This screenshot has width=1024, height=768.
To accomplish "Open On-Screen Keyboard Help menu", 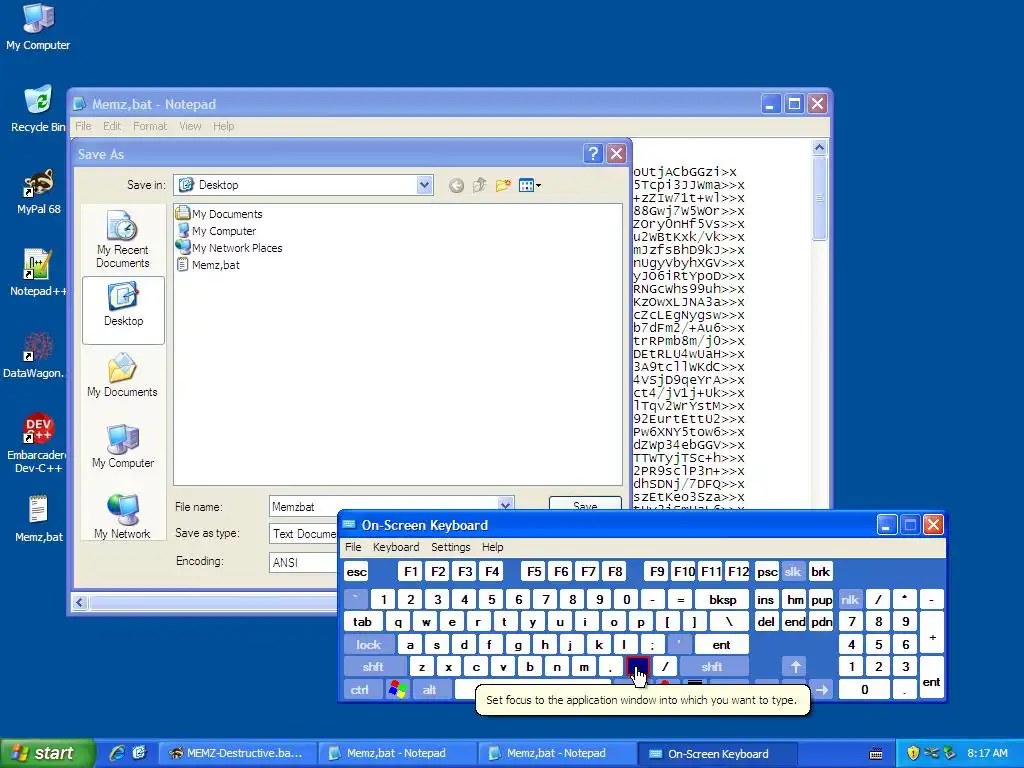I will (x=492, y=547).
